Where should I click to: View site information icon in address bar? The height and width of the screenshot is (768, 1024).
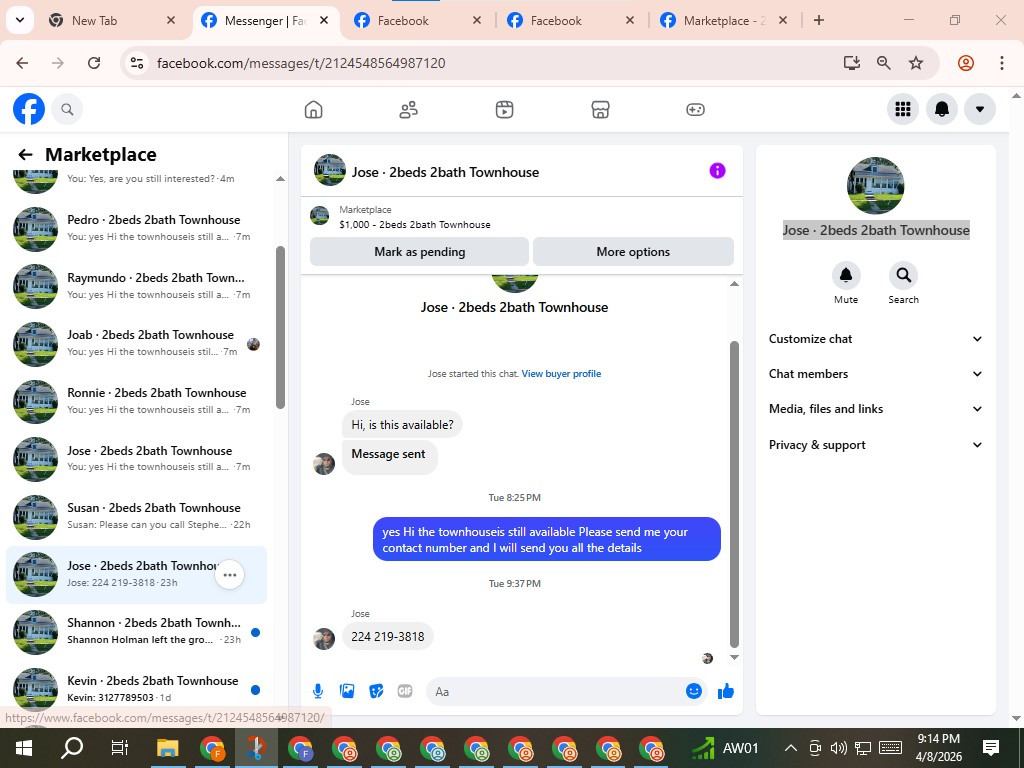click(x=136, y=63)
